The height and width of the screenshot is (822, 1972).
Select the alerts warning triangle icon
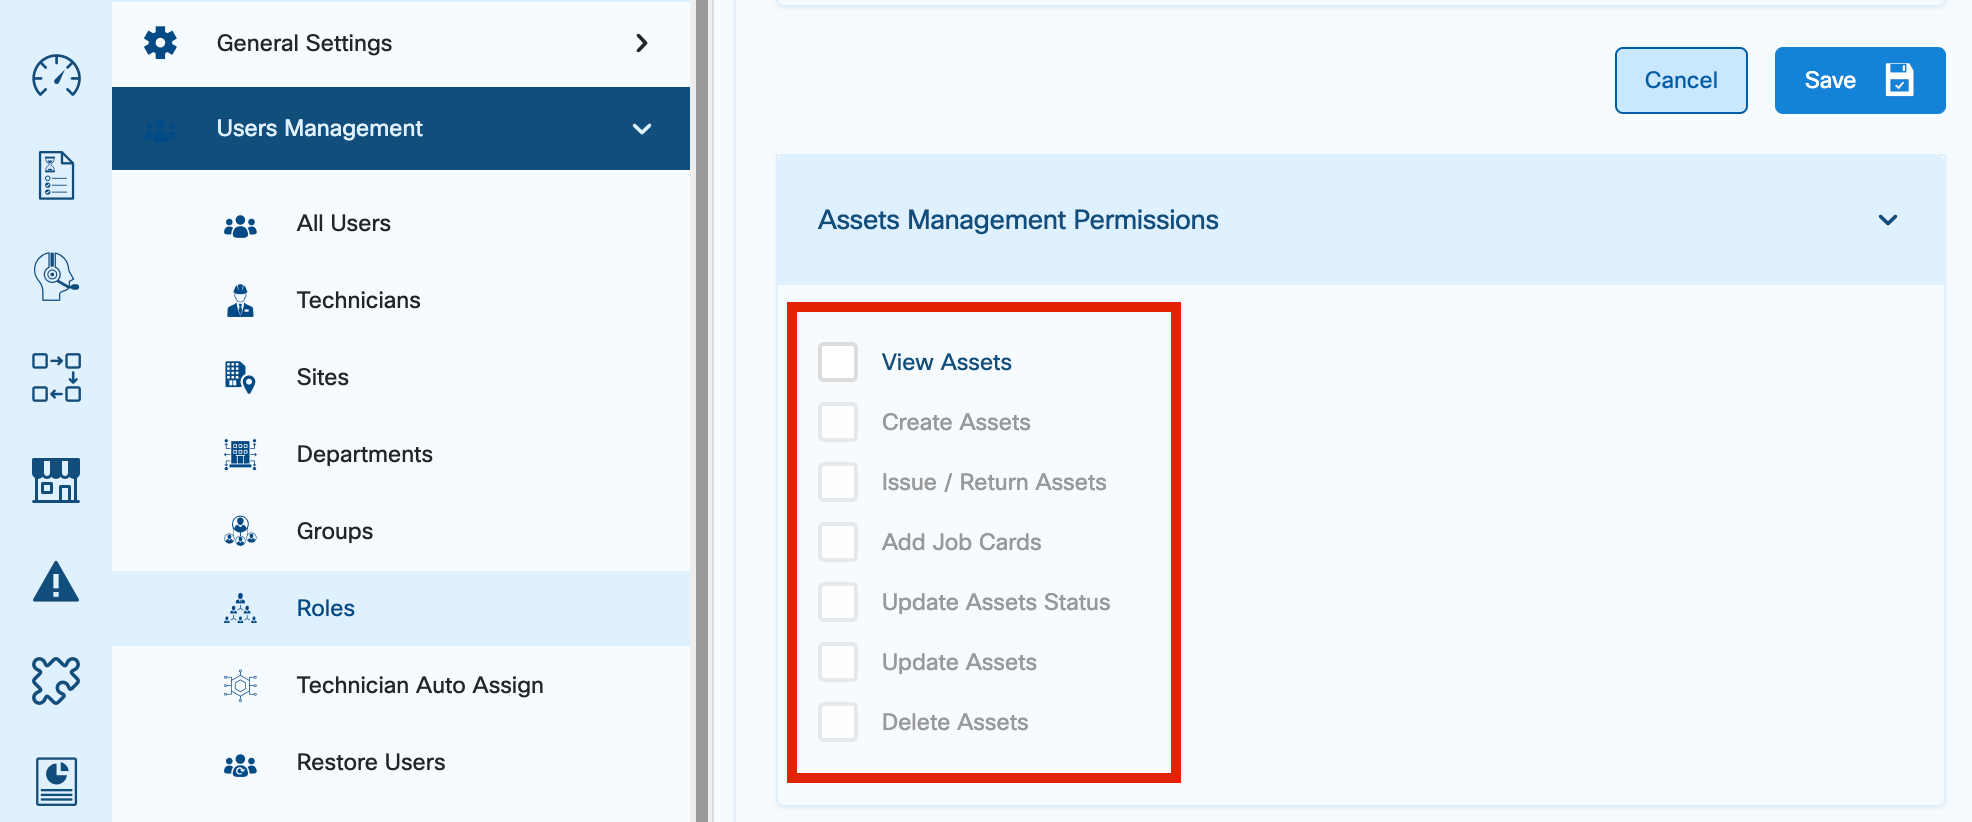[x=56, y=582]
